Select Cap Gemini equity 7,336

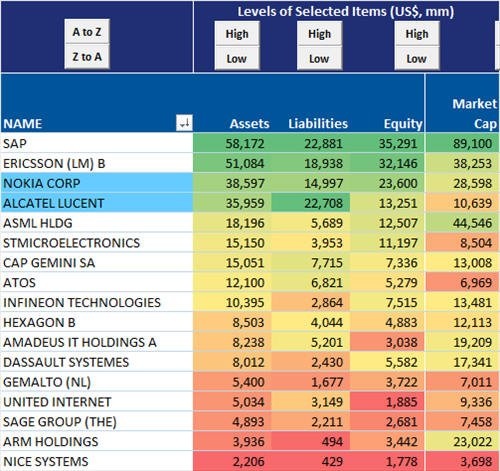387,263
